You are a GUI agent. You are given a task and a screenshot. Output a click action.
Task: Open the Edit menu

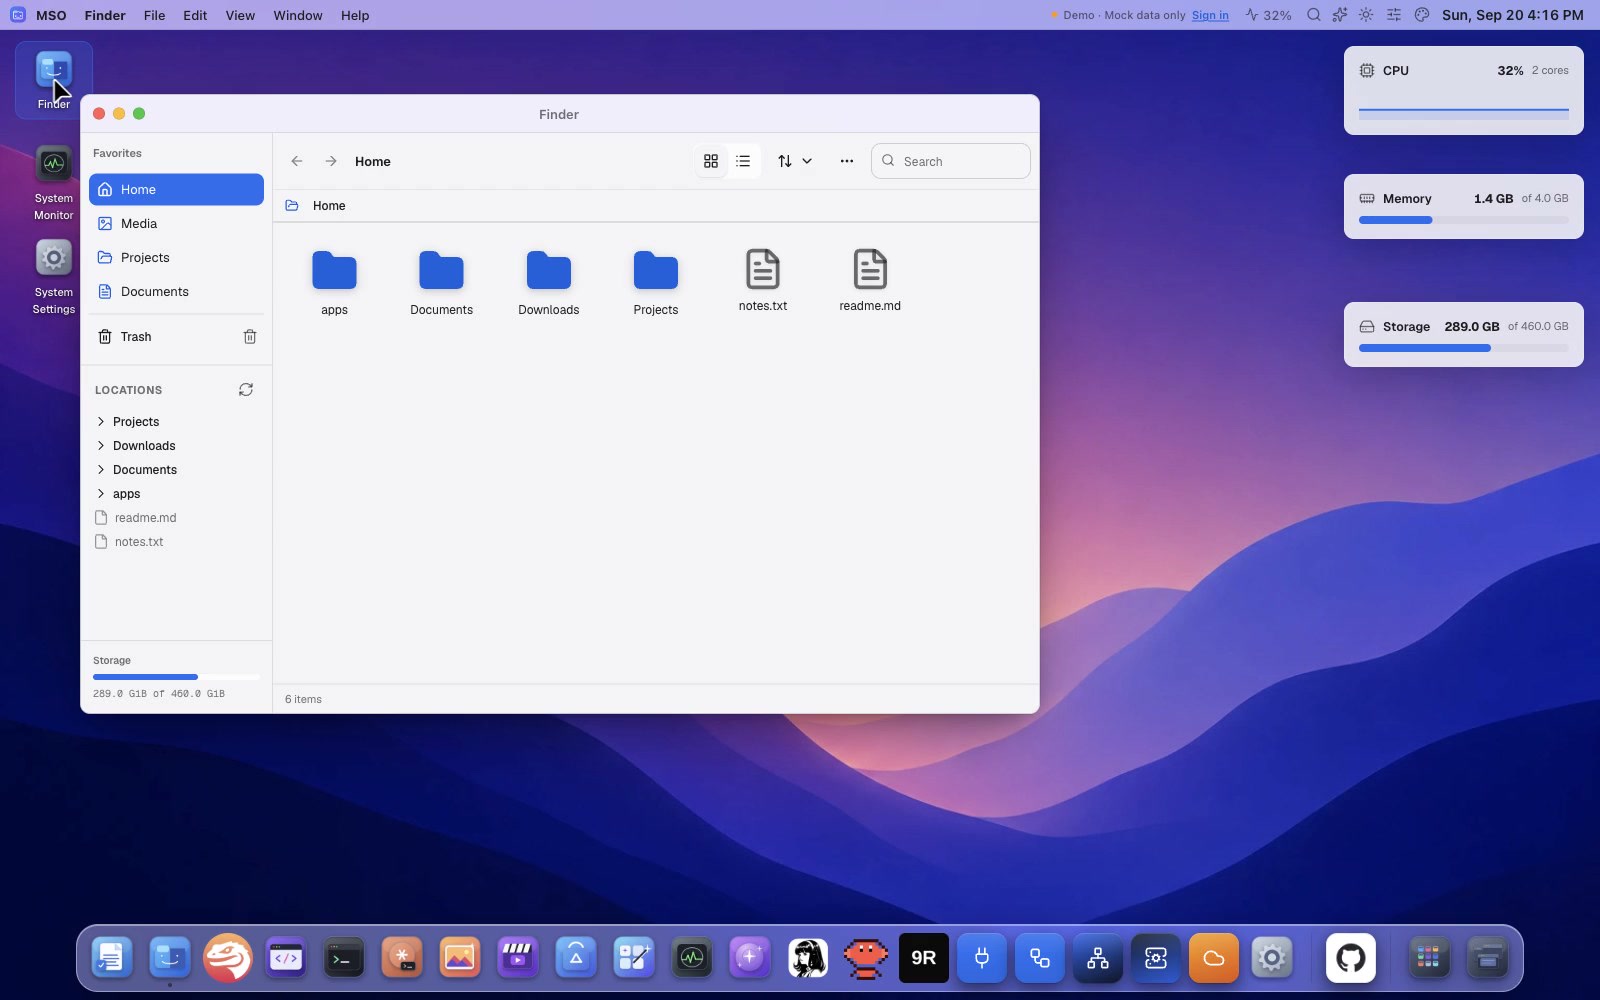click(x=195, y=15)
